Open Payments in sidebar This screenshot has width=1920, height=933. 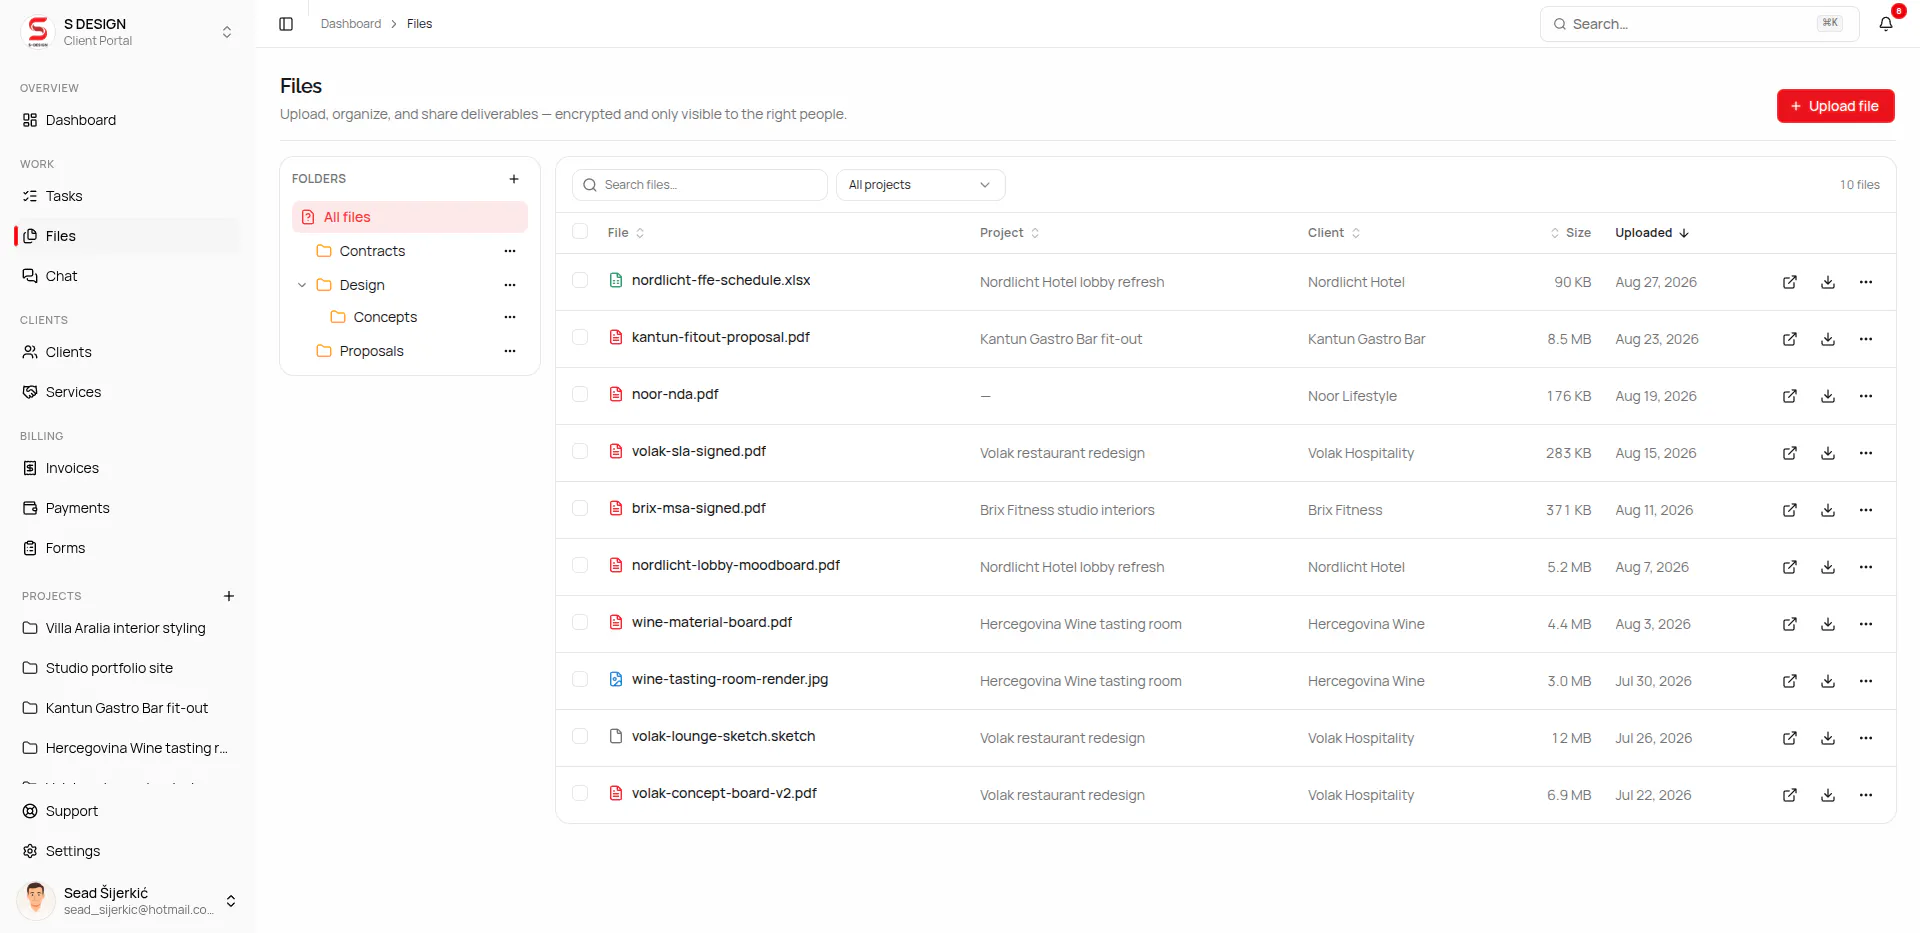(128, 508)
